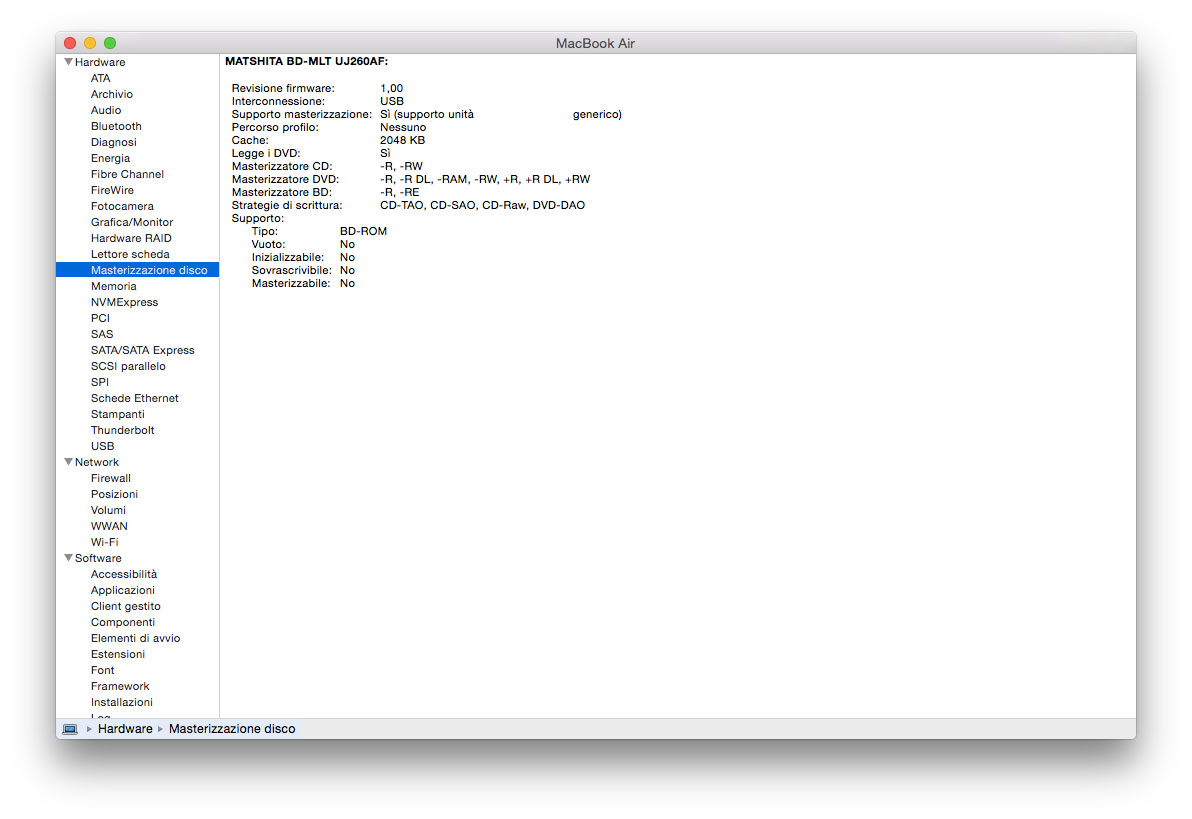Screen dimensions: 1192x819
Task: Select Volumi under Network
Action: pyautogui.click(x=108, y=509)
